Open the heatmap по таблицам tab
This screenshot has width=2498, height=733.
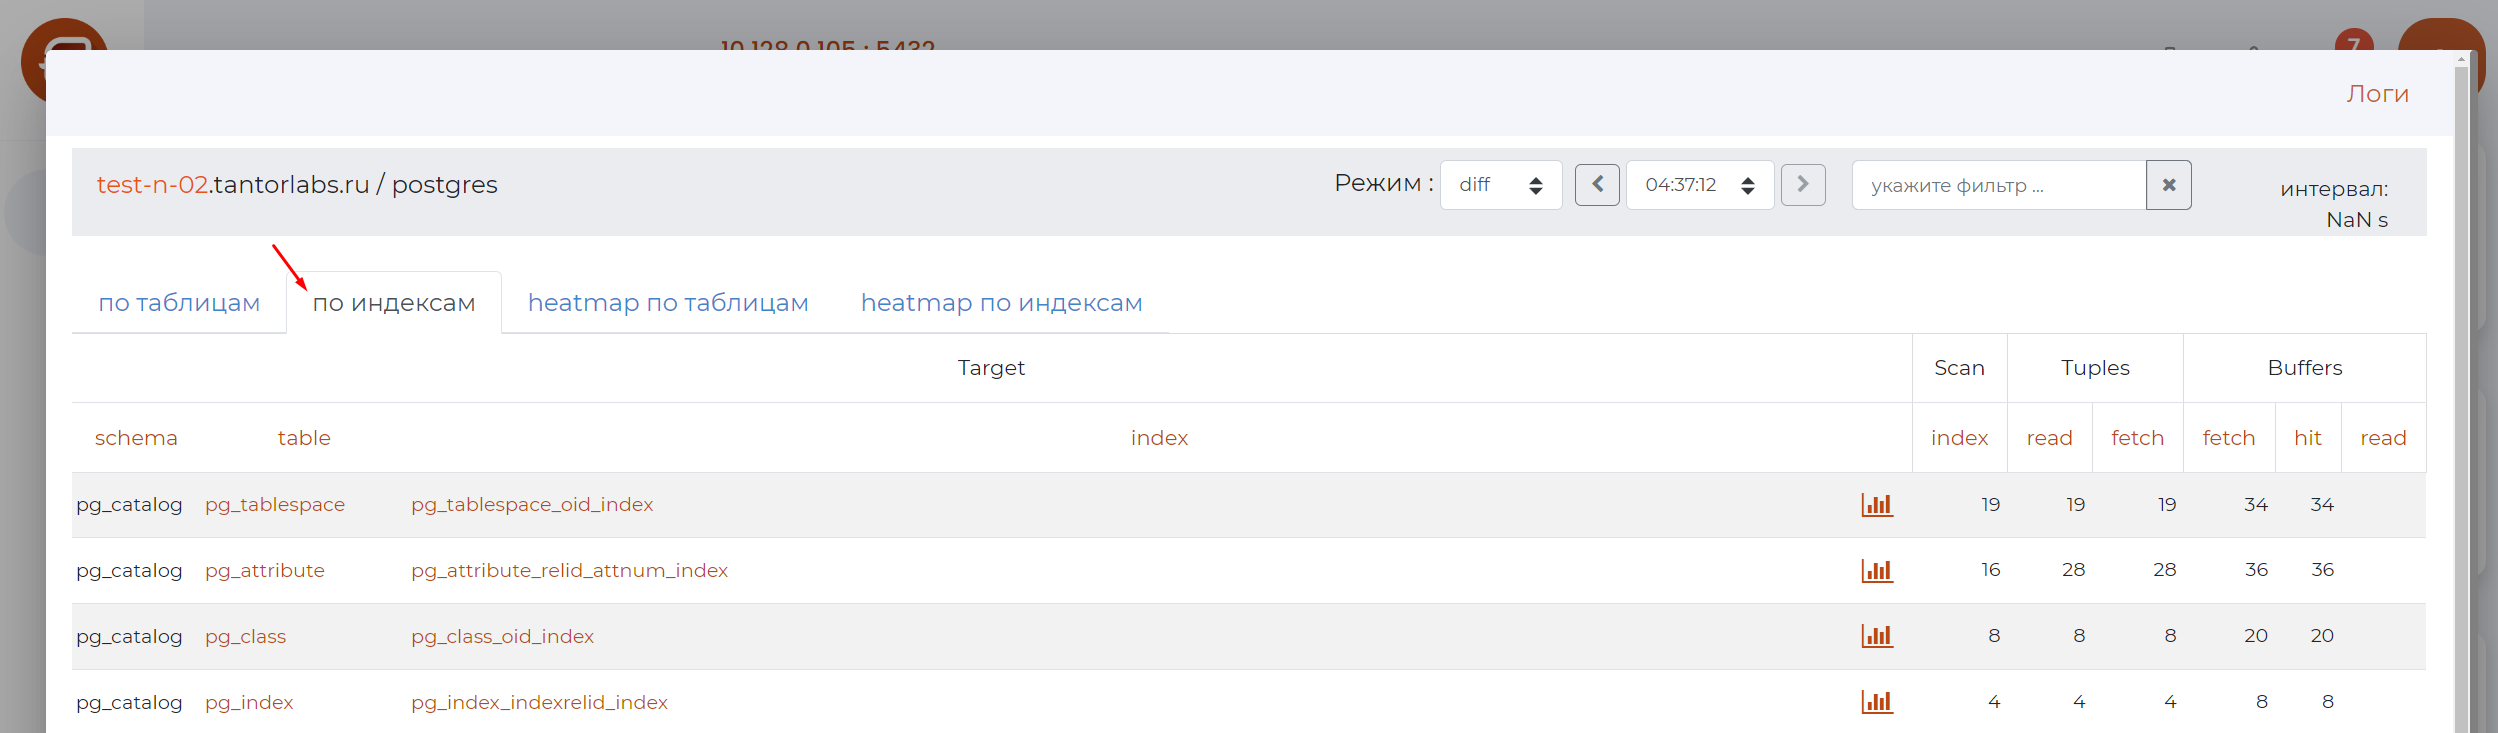(x=668, y=303)
